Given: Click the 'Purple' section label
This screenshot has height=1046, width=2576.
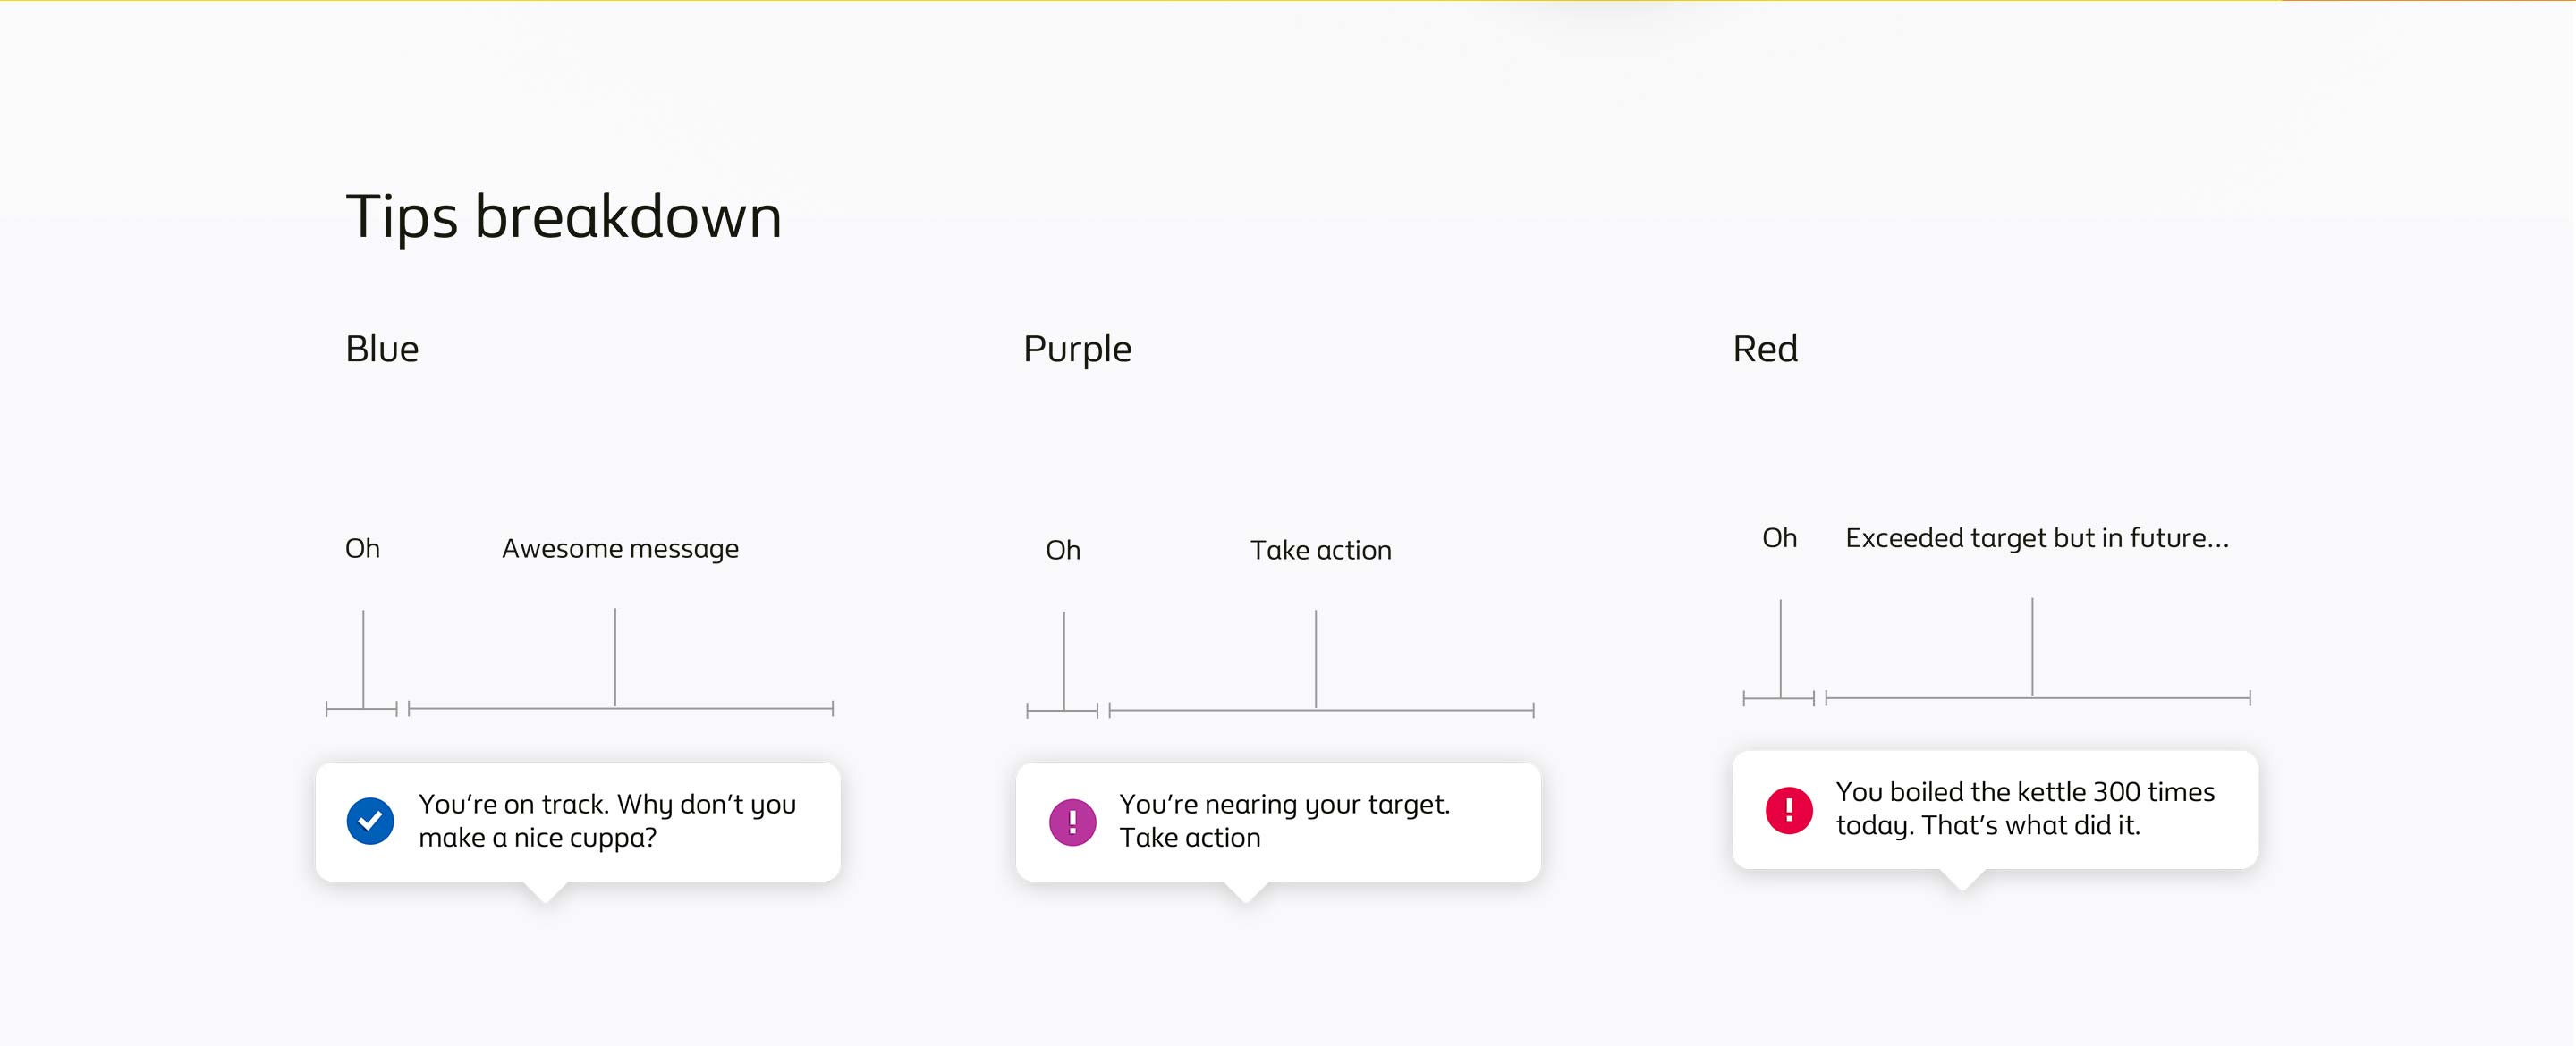Looking at the screenshot, I should tap(1077, 349).
